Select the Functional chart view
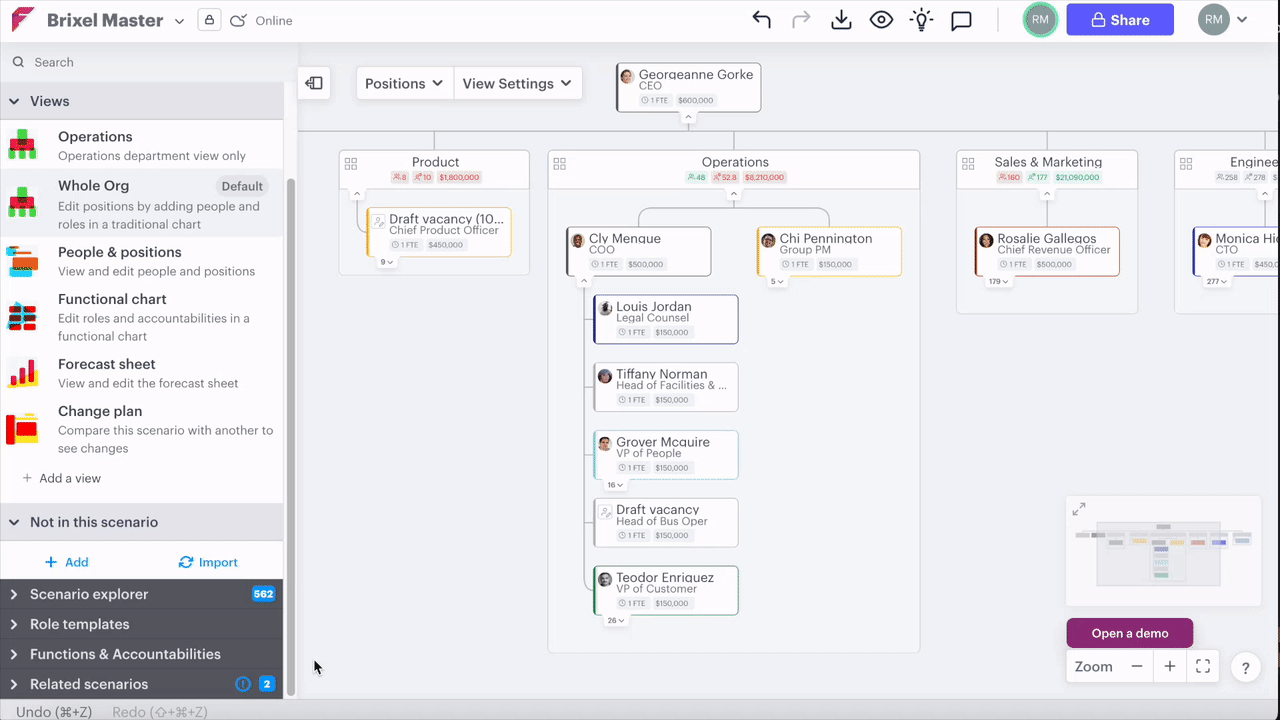This screenshot has height=720, width=1280. pyautogui.click(x=112, y=300)
